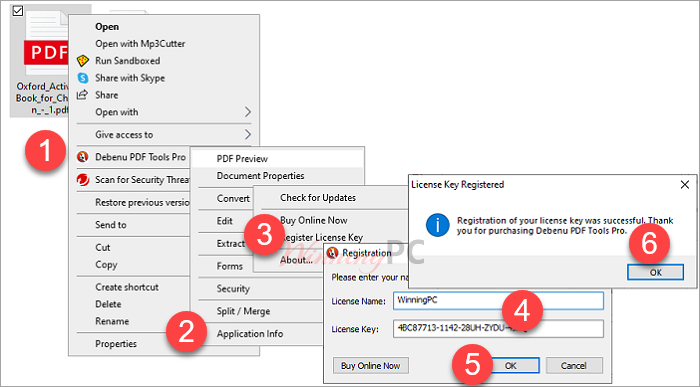The width and height of the screenshot is (700, 387).
Task: Click the License Key input field
Action: pyautogui.click(x=498, y=329)
